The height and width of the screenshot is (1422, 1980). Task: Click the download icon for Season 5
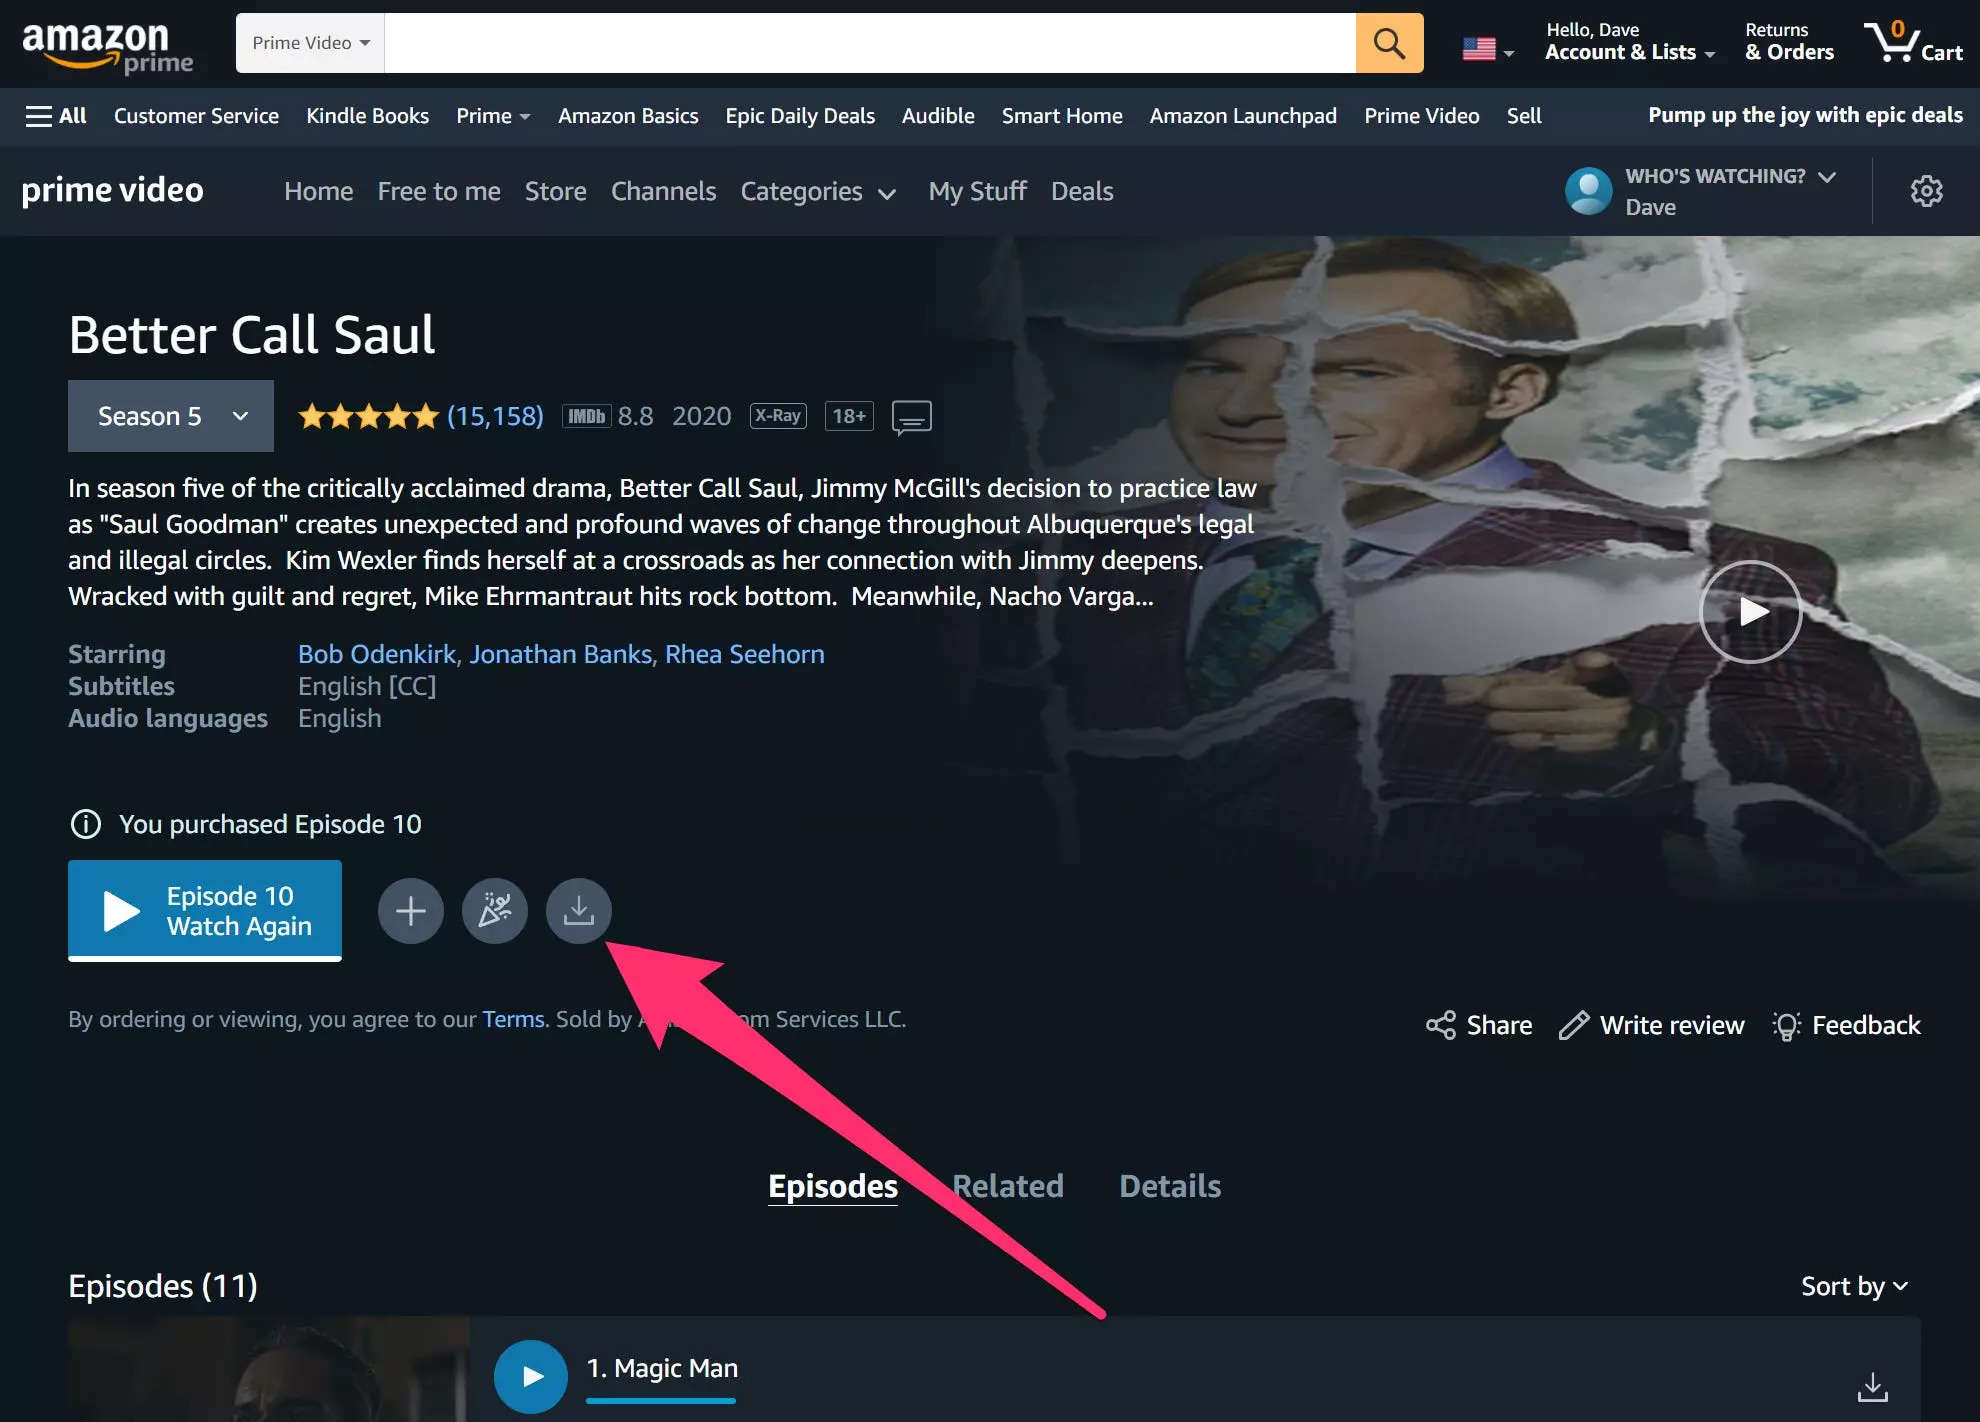580,910
